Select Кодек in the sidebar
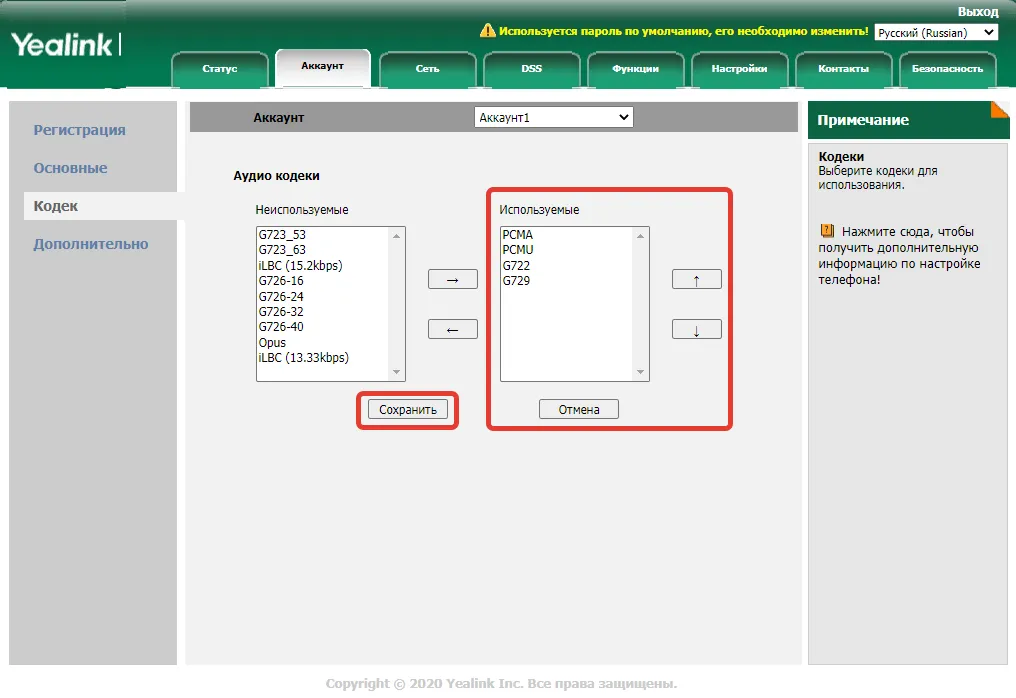Image resolution: width=1016 pixels, height=698 pixels. 56,206
